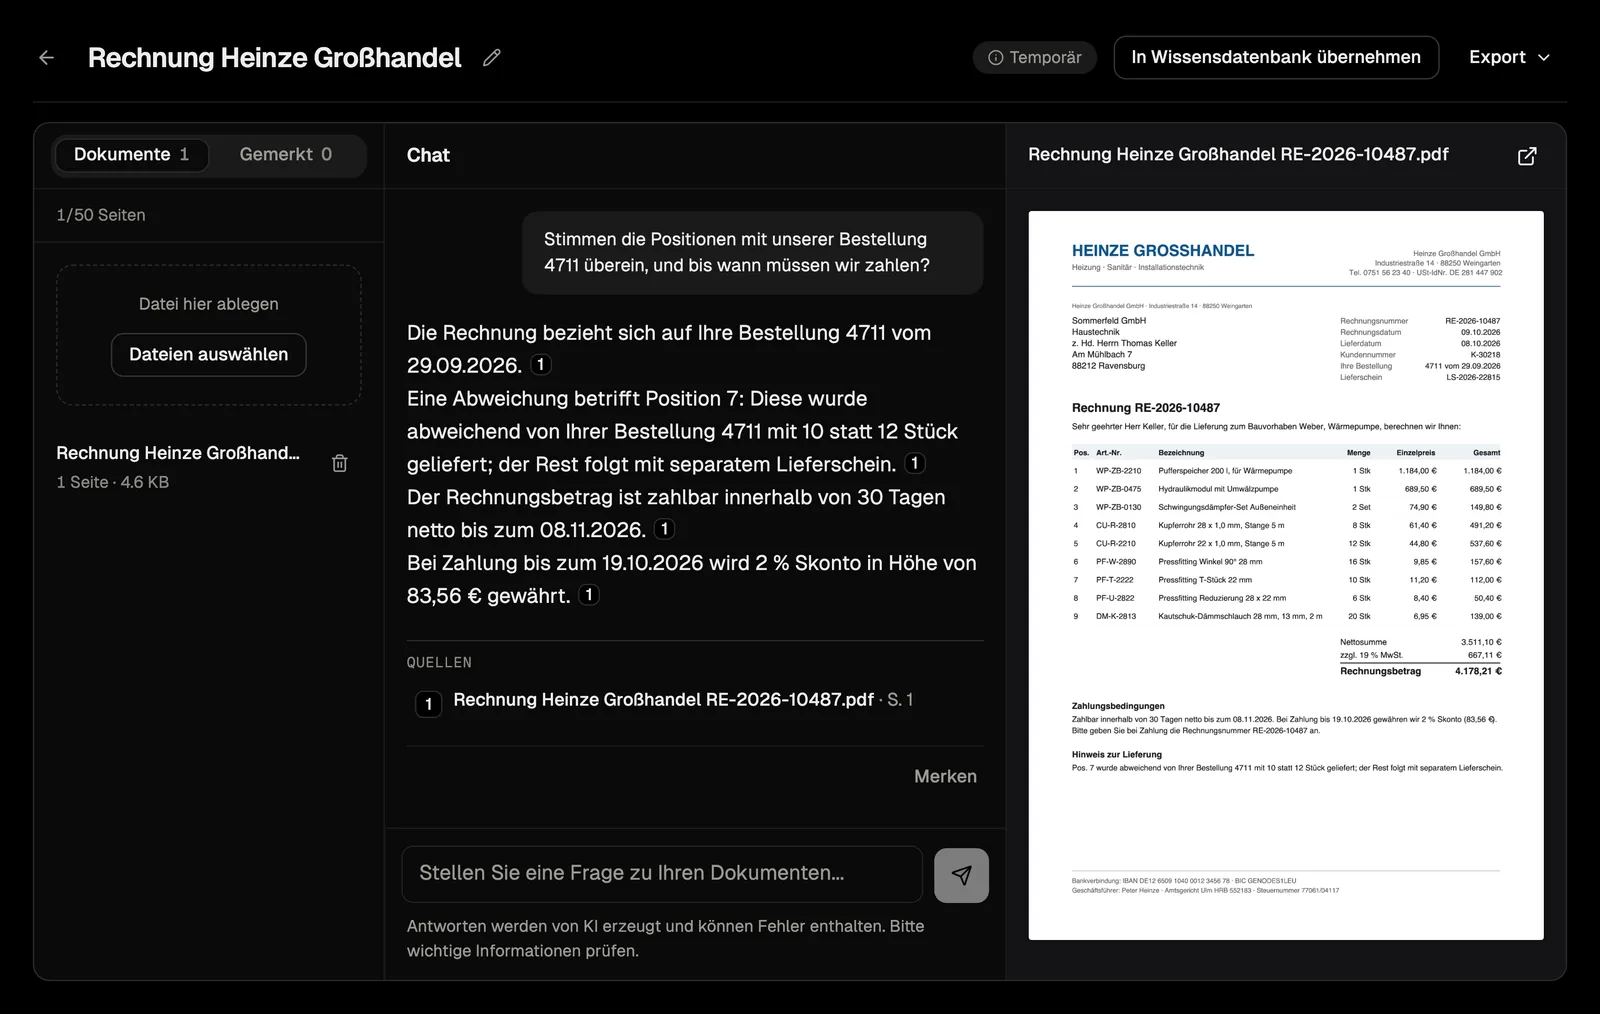The image size is (1600, 1014).
Task: Edit title with the pencil icon
Action: [491, 58]
